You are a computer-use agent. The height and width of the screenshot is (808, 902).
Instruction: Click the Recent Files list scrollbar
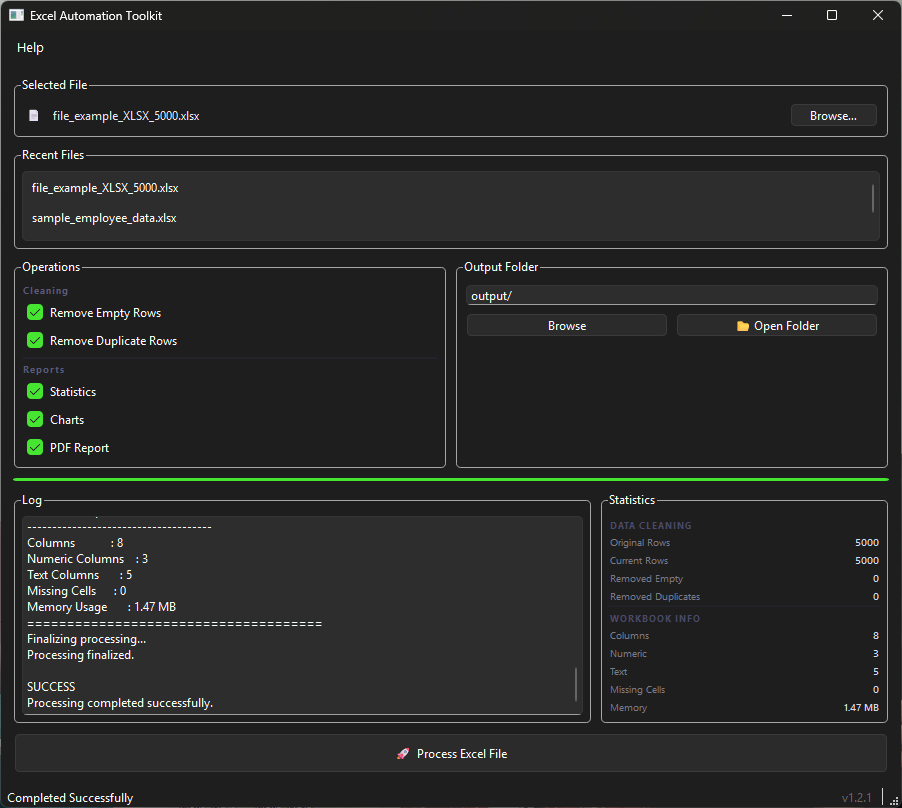tap(873, 198)
